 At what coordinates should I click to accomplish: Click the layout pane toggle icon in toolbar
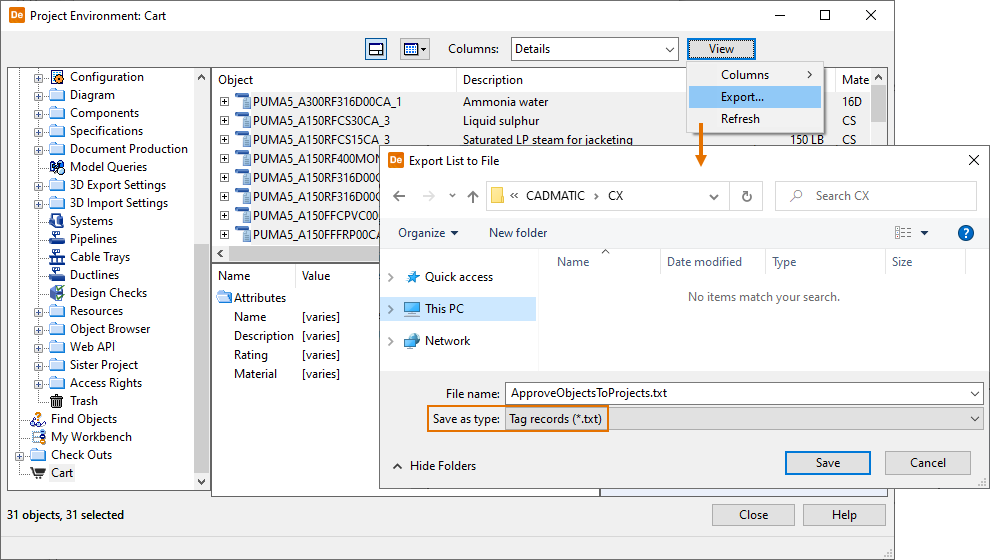[x=376, y=49]
